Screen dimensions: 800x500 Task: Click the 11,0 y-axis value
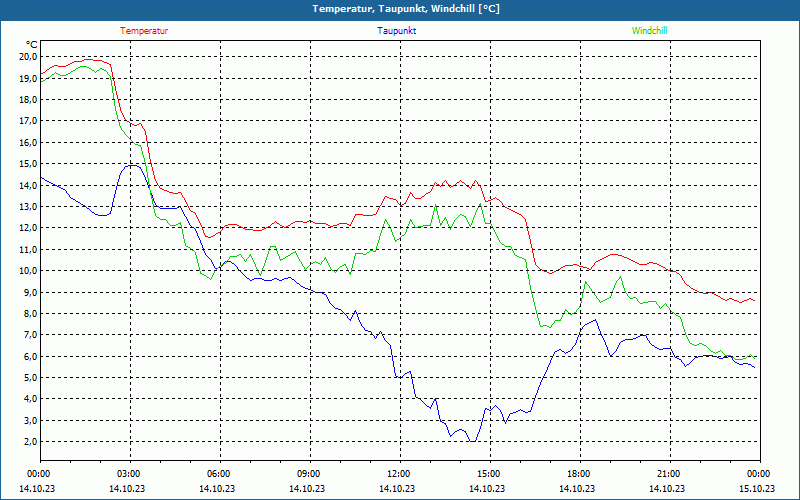(x=28, y=249)
